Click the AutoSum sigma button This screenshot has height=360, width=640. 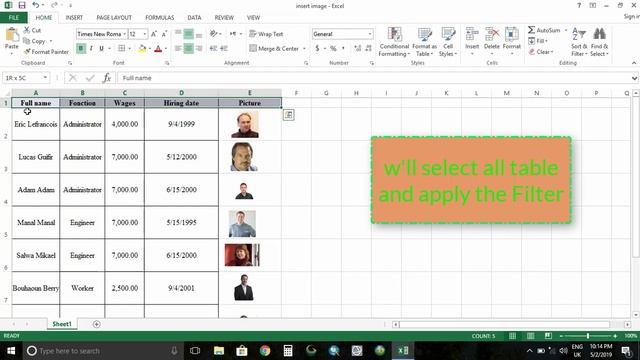tap(544, 30)
